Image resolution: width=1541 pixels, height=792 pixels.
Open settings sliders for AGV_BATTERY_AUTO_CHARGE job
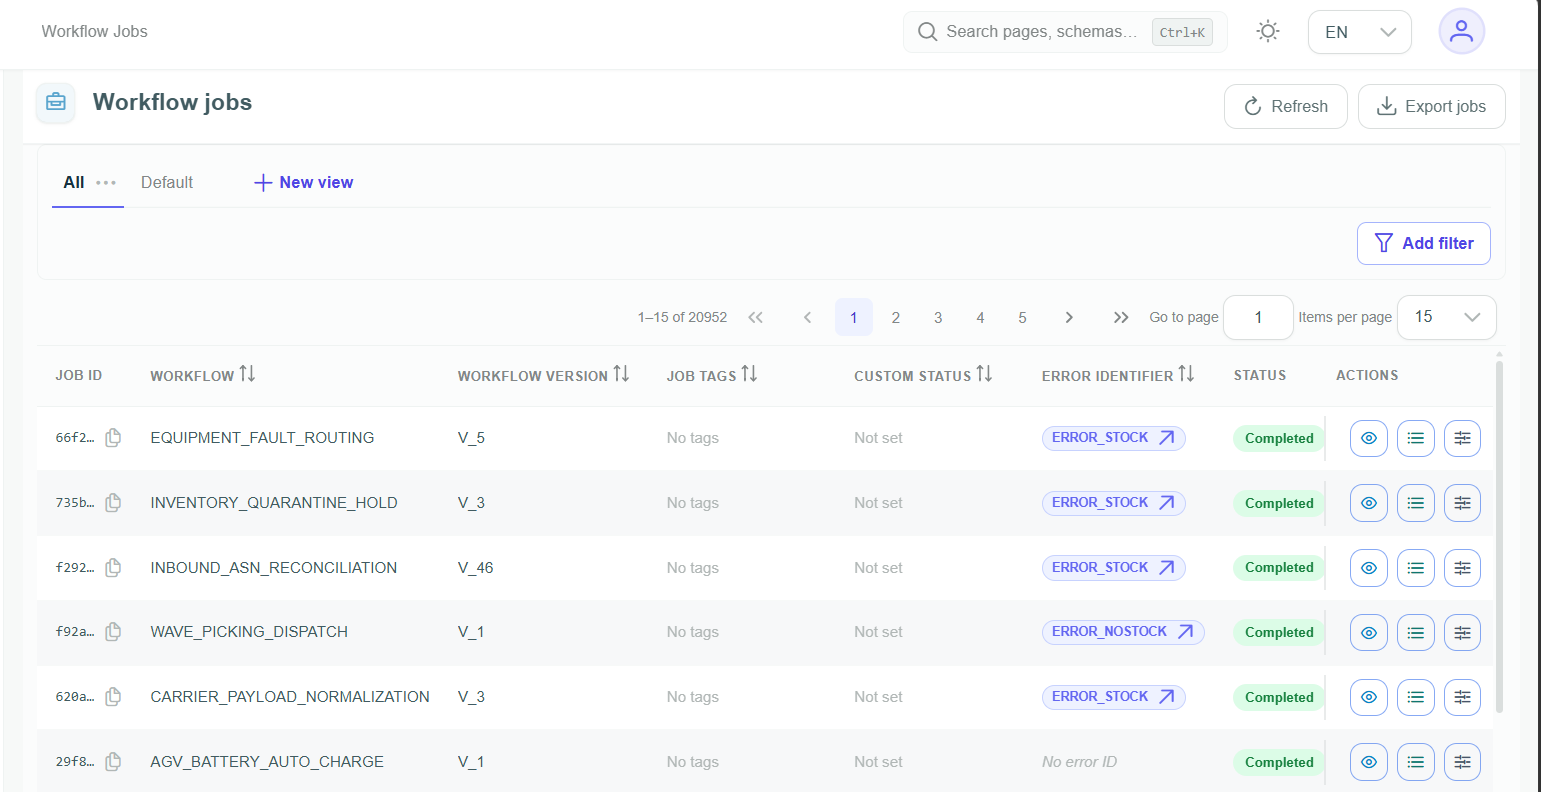click(1462, 762)
